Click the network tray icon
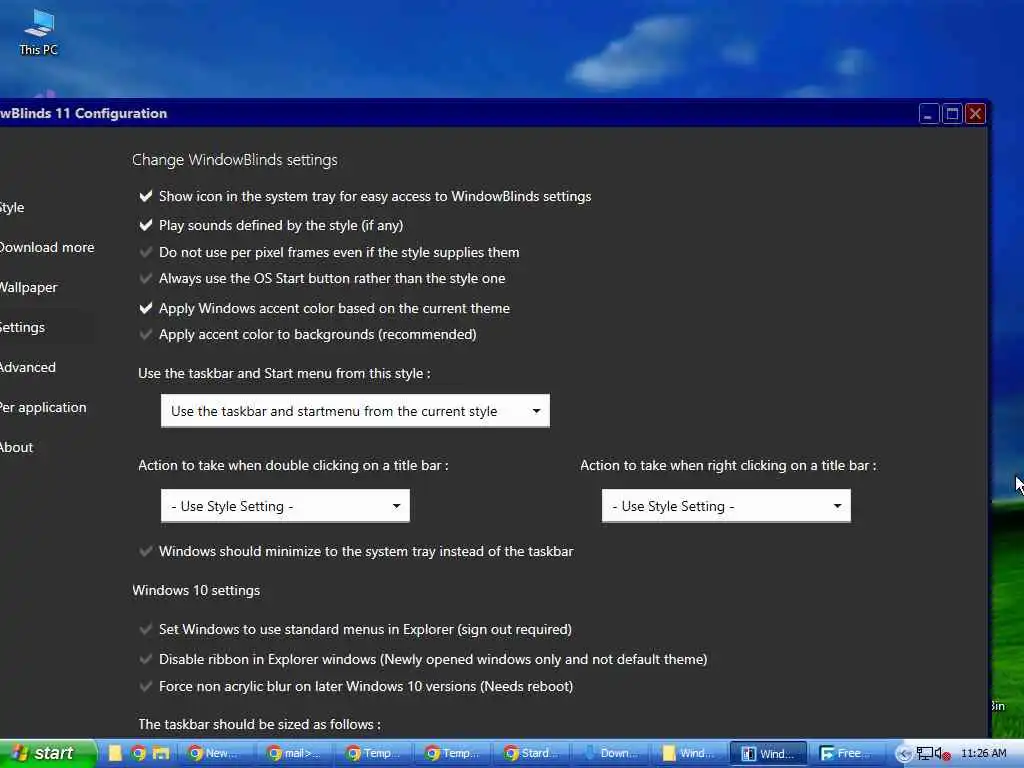This screenshot has height=768, width=1024. (925, 754)
